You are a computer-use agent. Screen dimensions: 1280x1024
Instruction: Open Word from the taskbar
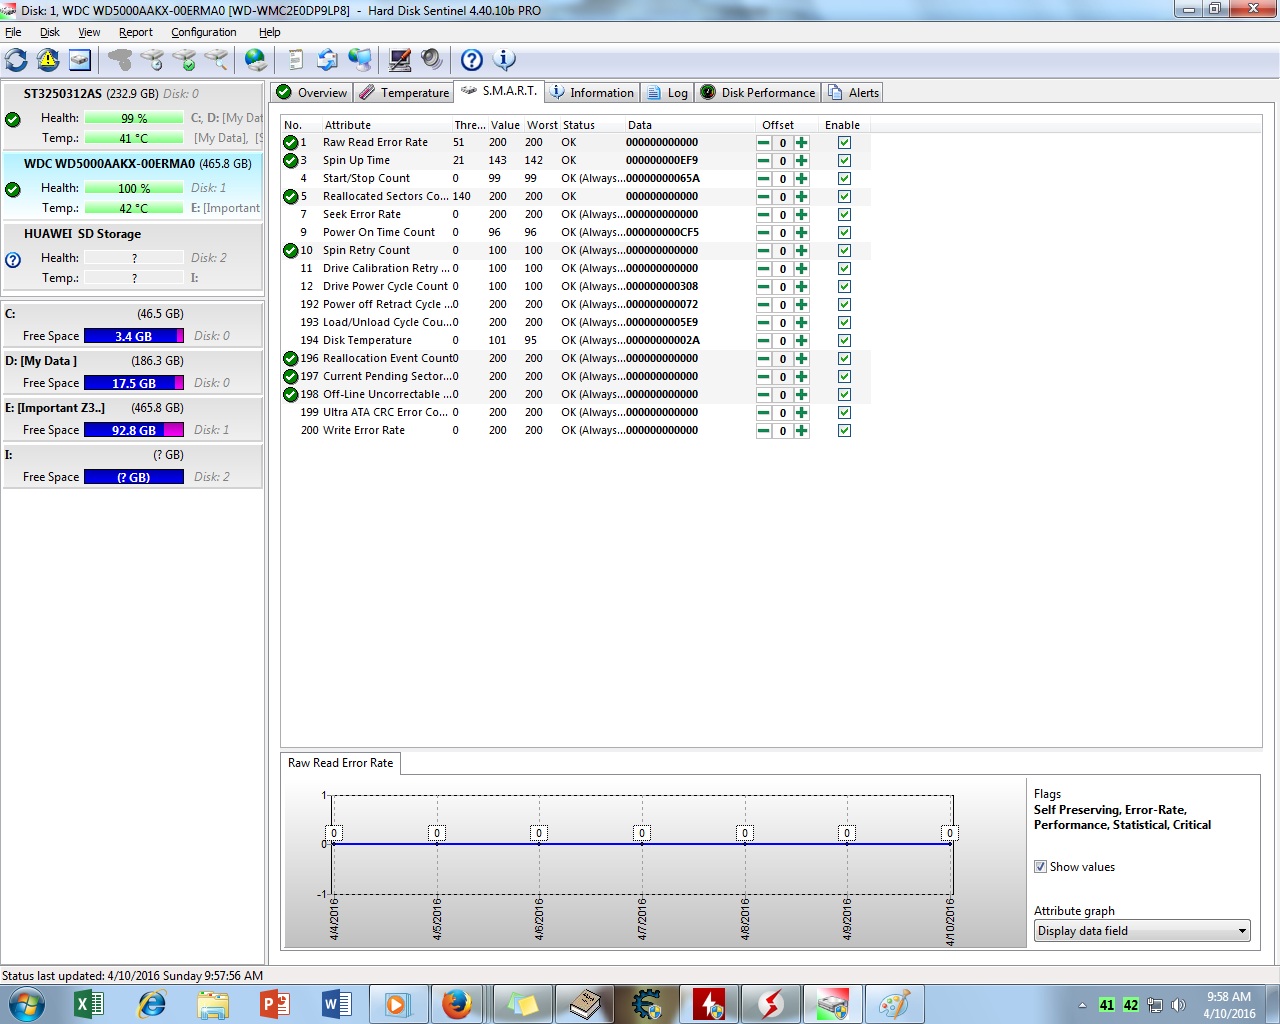(337, 1004)
